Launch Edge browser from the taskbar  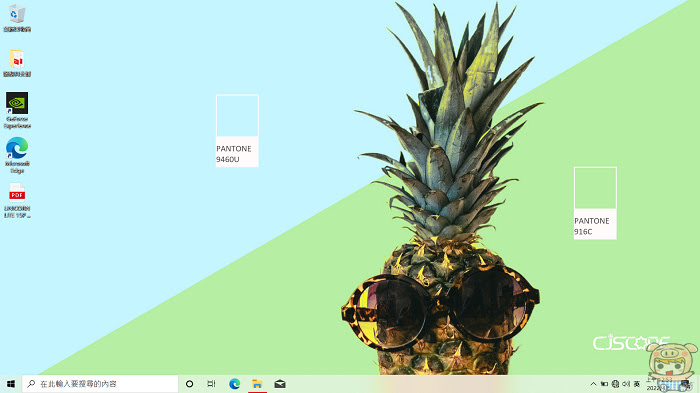234,384
